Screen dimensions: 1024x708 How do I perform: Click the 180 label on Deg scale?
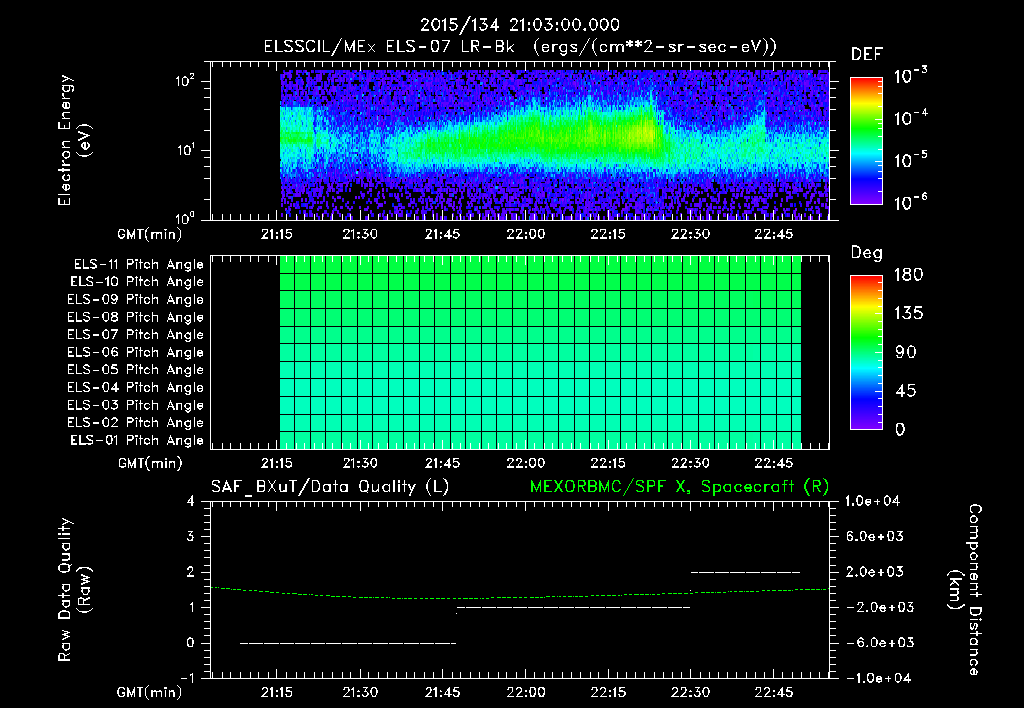point(908,275)
